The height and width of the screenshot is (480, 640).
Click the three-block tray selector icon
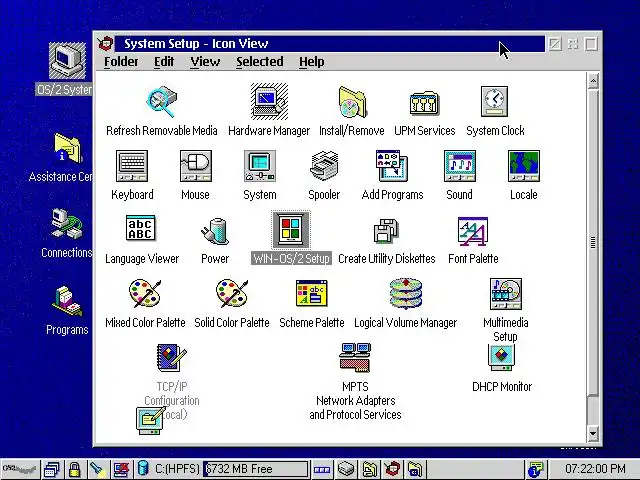[322, 469]
